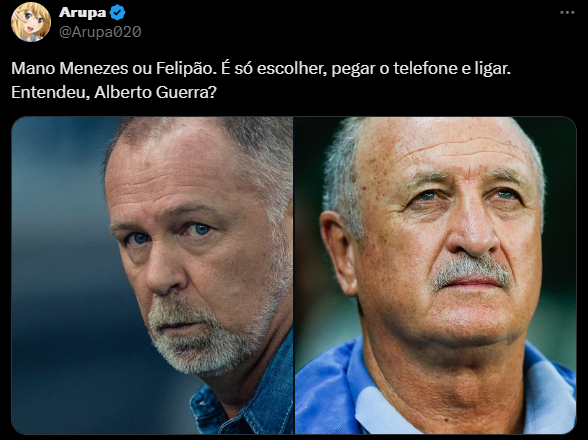Click the "Entendeu, Alberto Guerra?" text line
This screenshot has height=440, width=588.
tap(114, 92)
